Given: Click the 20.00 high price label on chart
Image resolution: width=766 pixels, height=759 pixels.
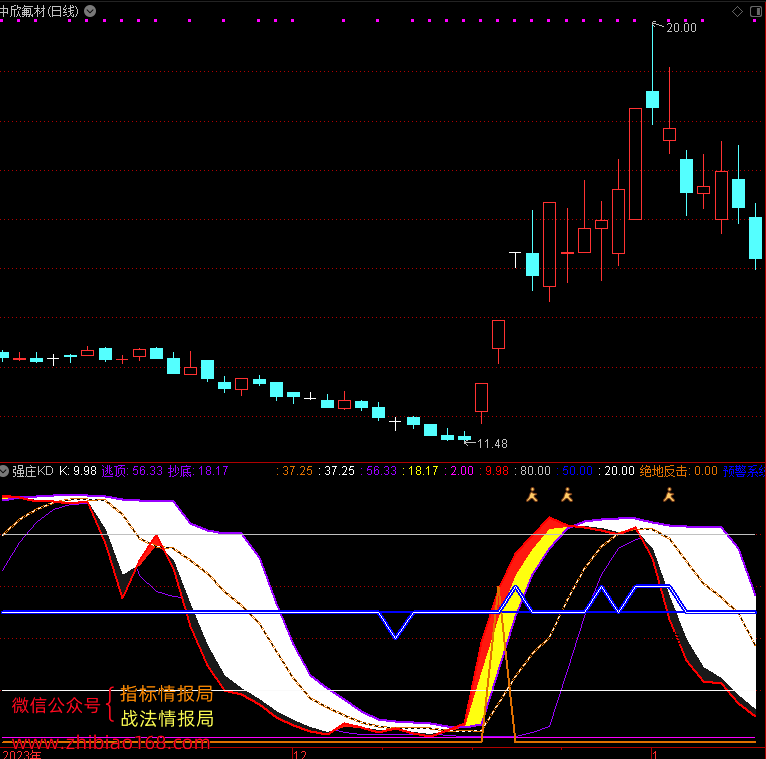Looking at the screenshot, I should point(681,28).
